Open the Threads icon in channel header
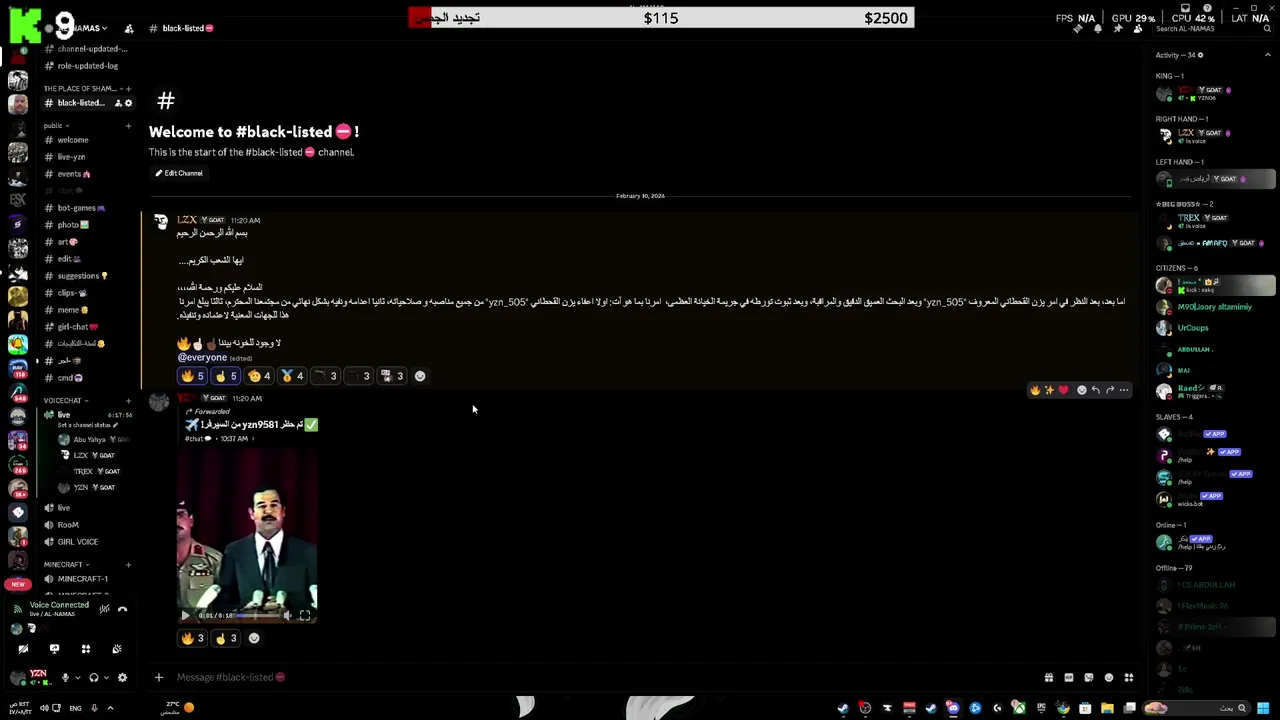The height and width of the screenshot is (720, 1280). pos(1078,29)
